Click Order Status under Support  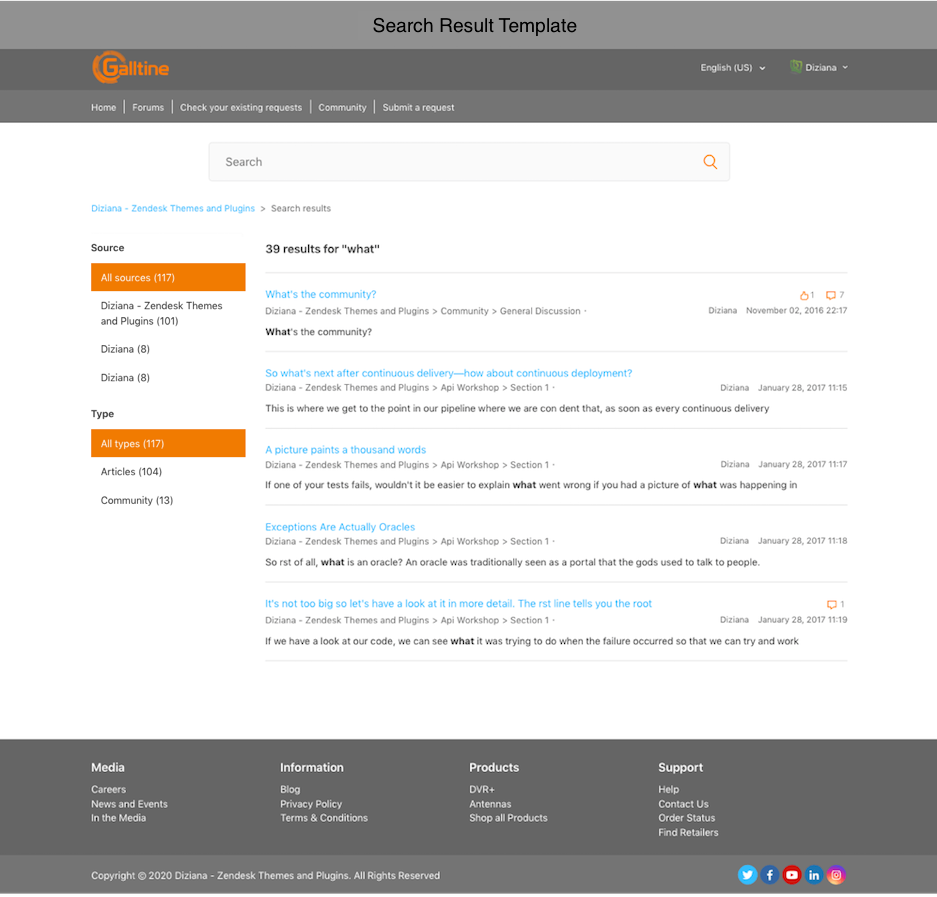687,818
